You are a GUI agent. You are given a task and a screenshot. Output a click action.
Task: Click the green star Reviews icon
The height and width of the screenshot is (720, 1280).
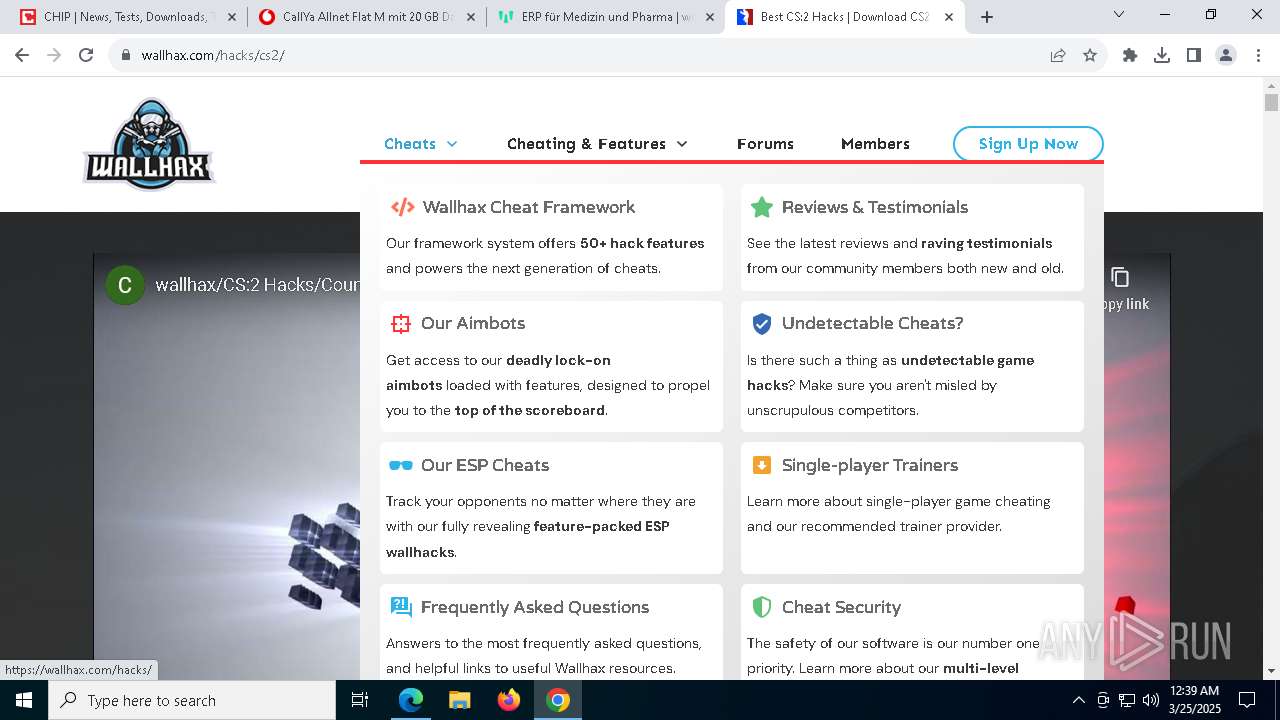pos(762,207)
